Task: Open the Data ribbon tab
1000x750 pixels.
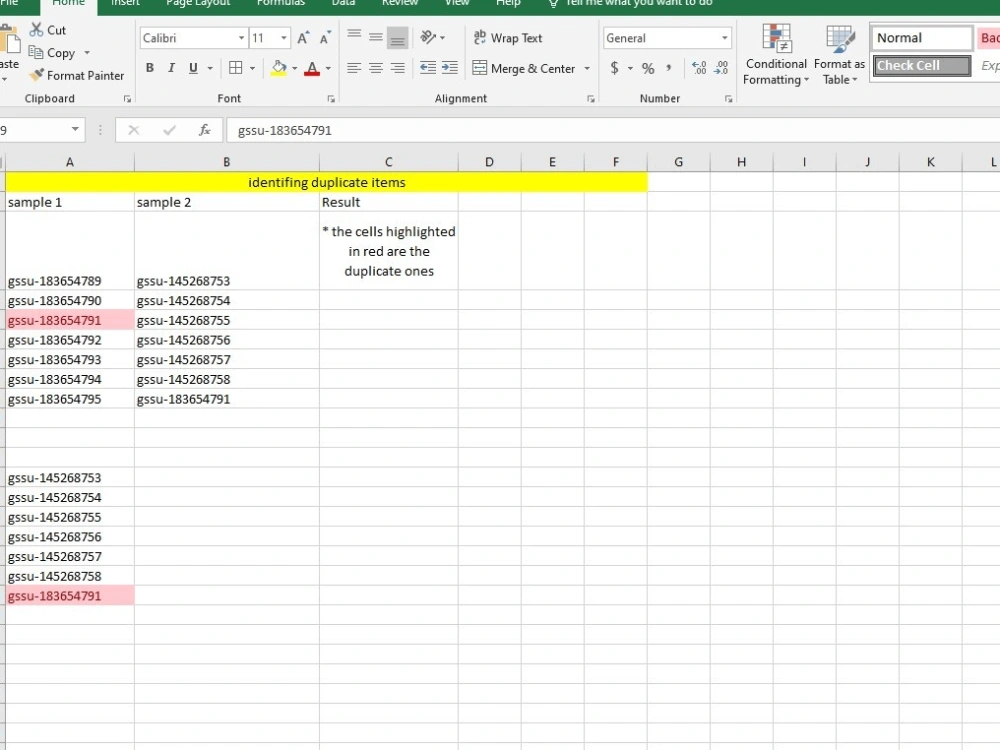Action: click(x=343, y=3)
